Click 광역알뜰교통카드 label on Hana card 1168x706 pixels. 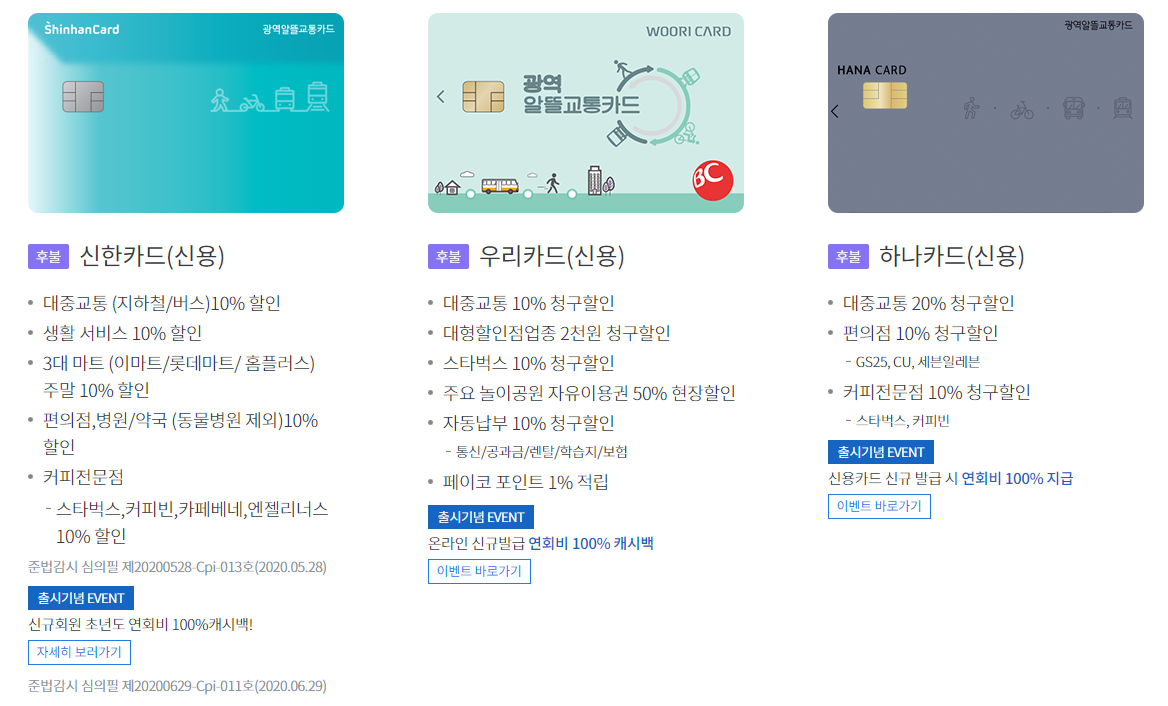pyautogui.click(x=1098, y=25)
